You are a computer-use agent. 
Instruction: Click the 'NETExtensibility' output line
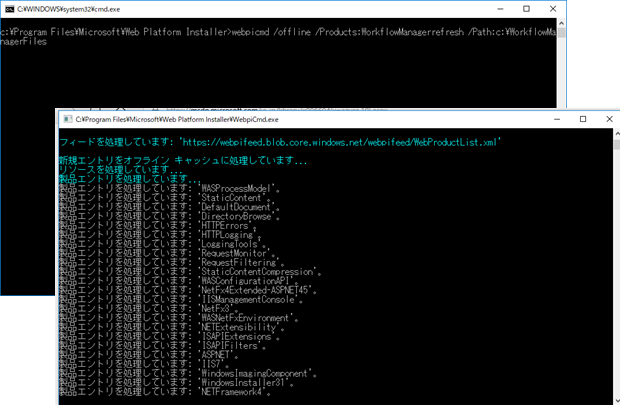[172, 327]
